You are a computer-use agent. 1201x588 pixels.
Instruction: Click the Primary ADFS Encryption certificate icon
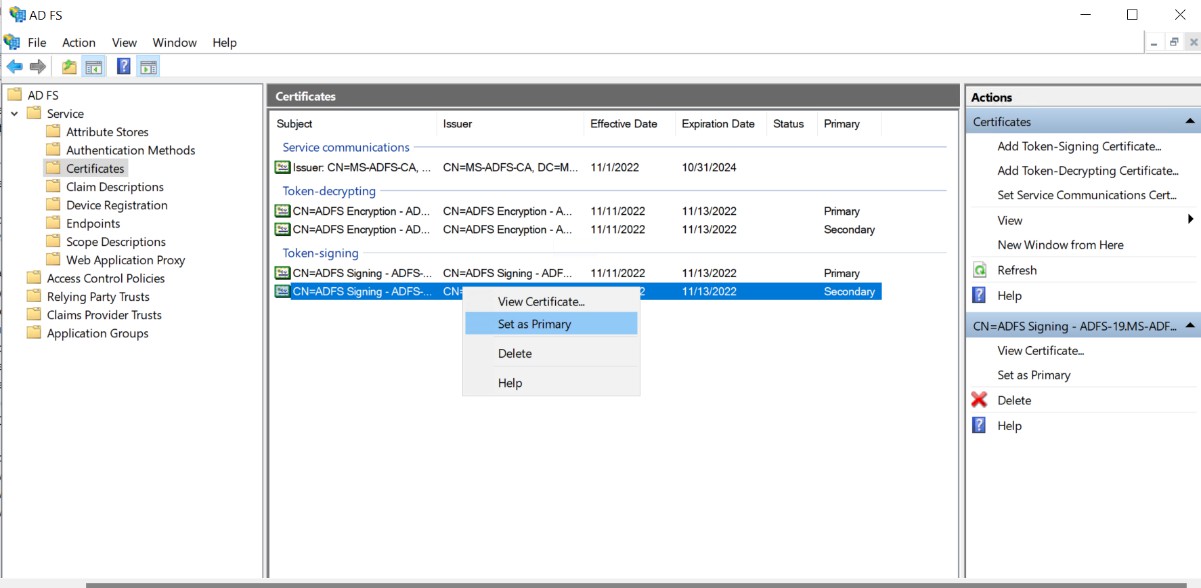point(283,211)
